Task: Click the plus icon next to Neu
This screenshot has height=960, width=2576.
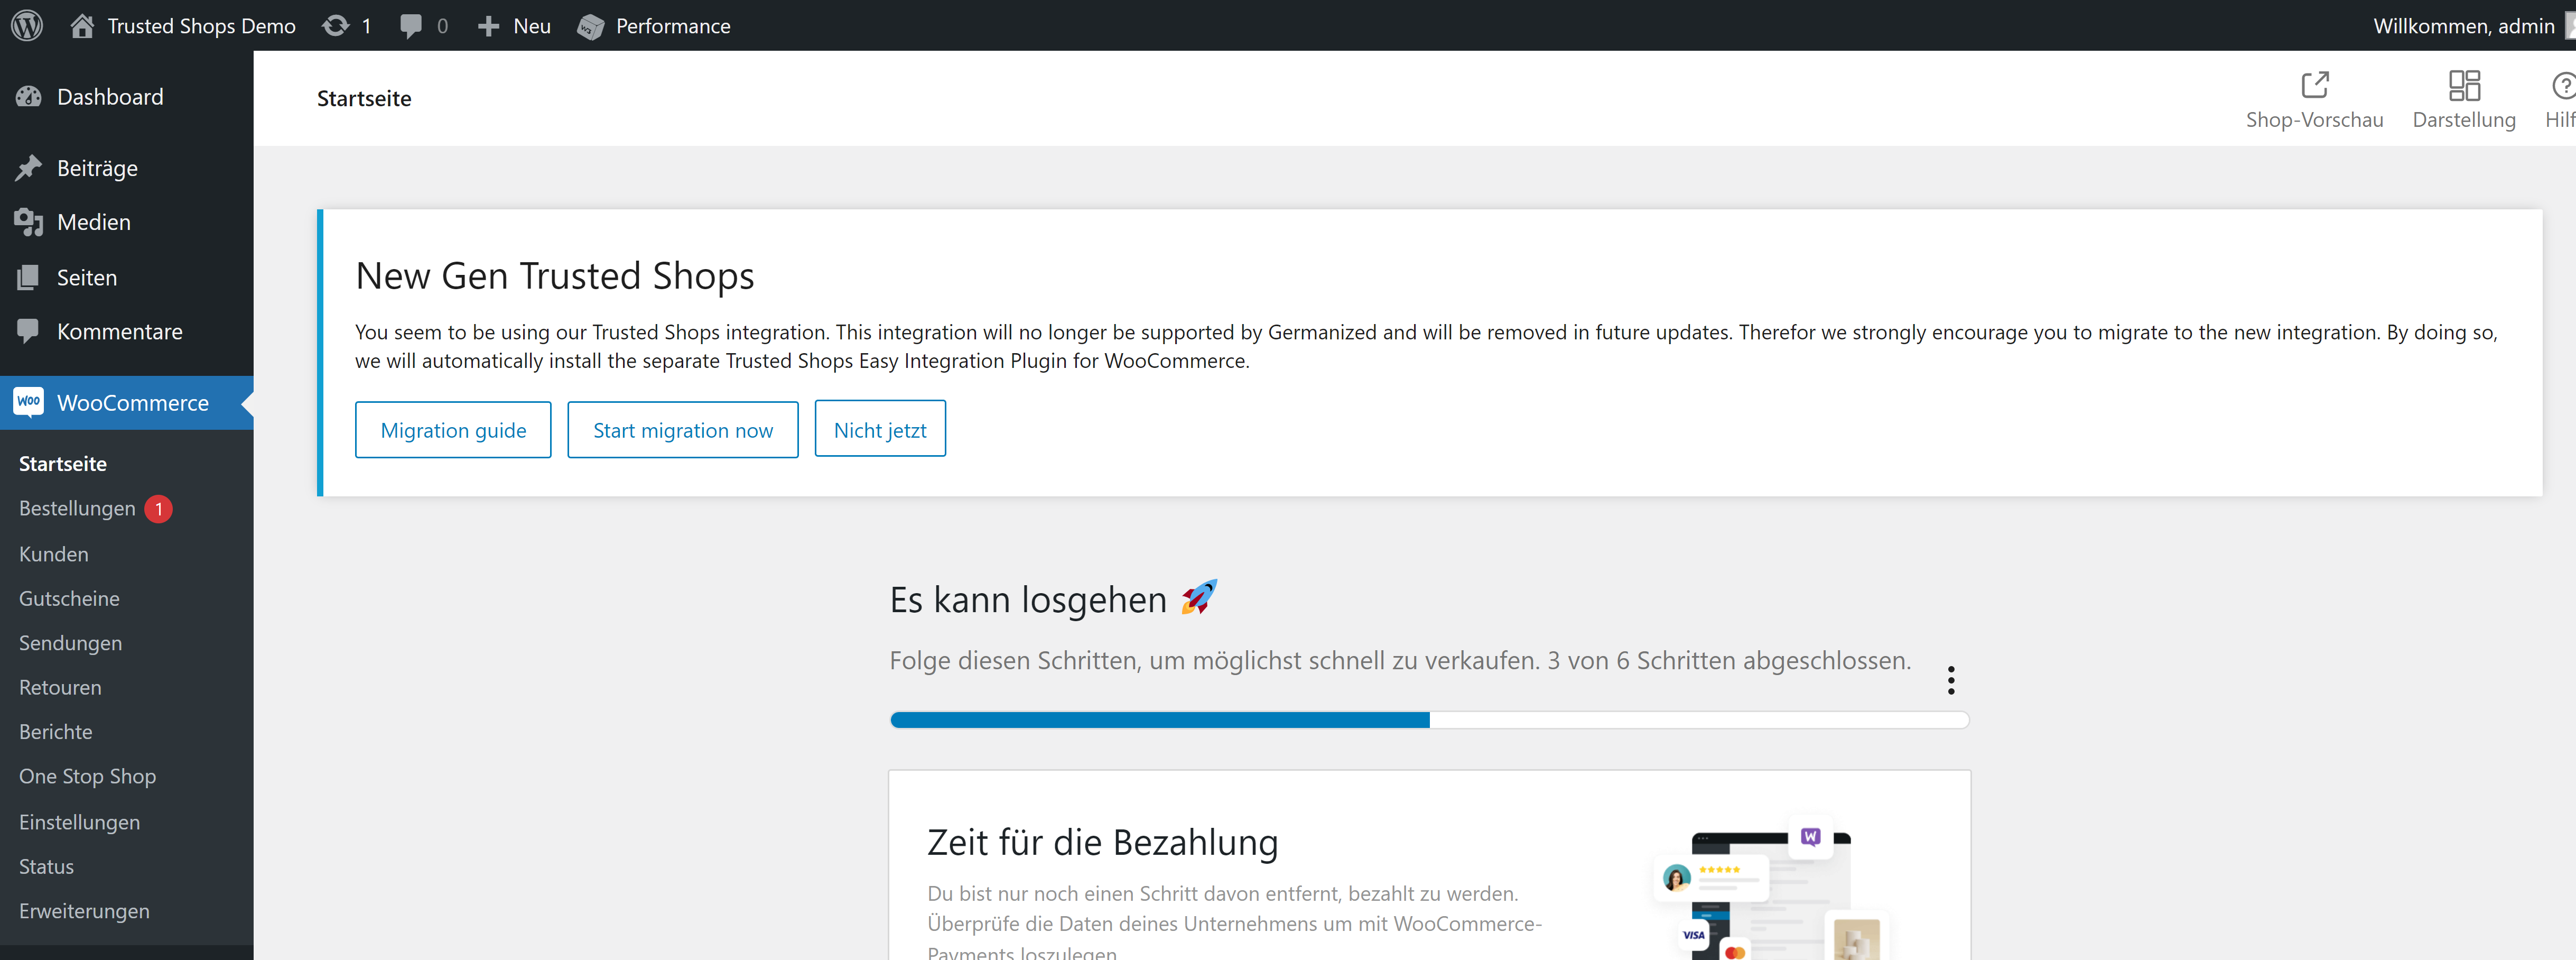Action: click(x=488, y=26)
